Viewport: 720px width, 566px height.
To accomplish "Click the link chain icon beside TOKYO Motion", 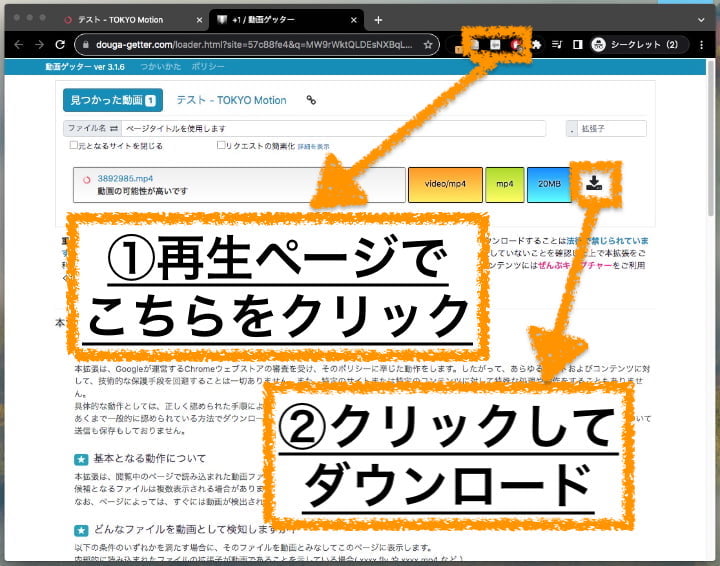I will (311, 100).
